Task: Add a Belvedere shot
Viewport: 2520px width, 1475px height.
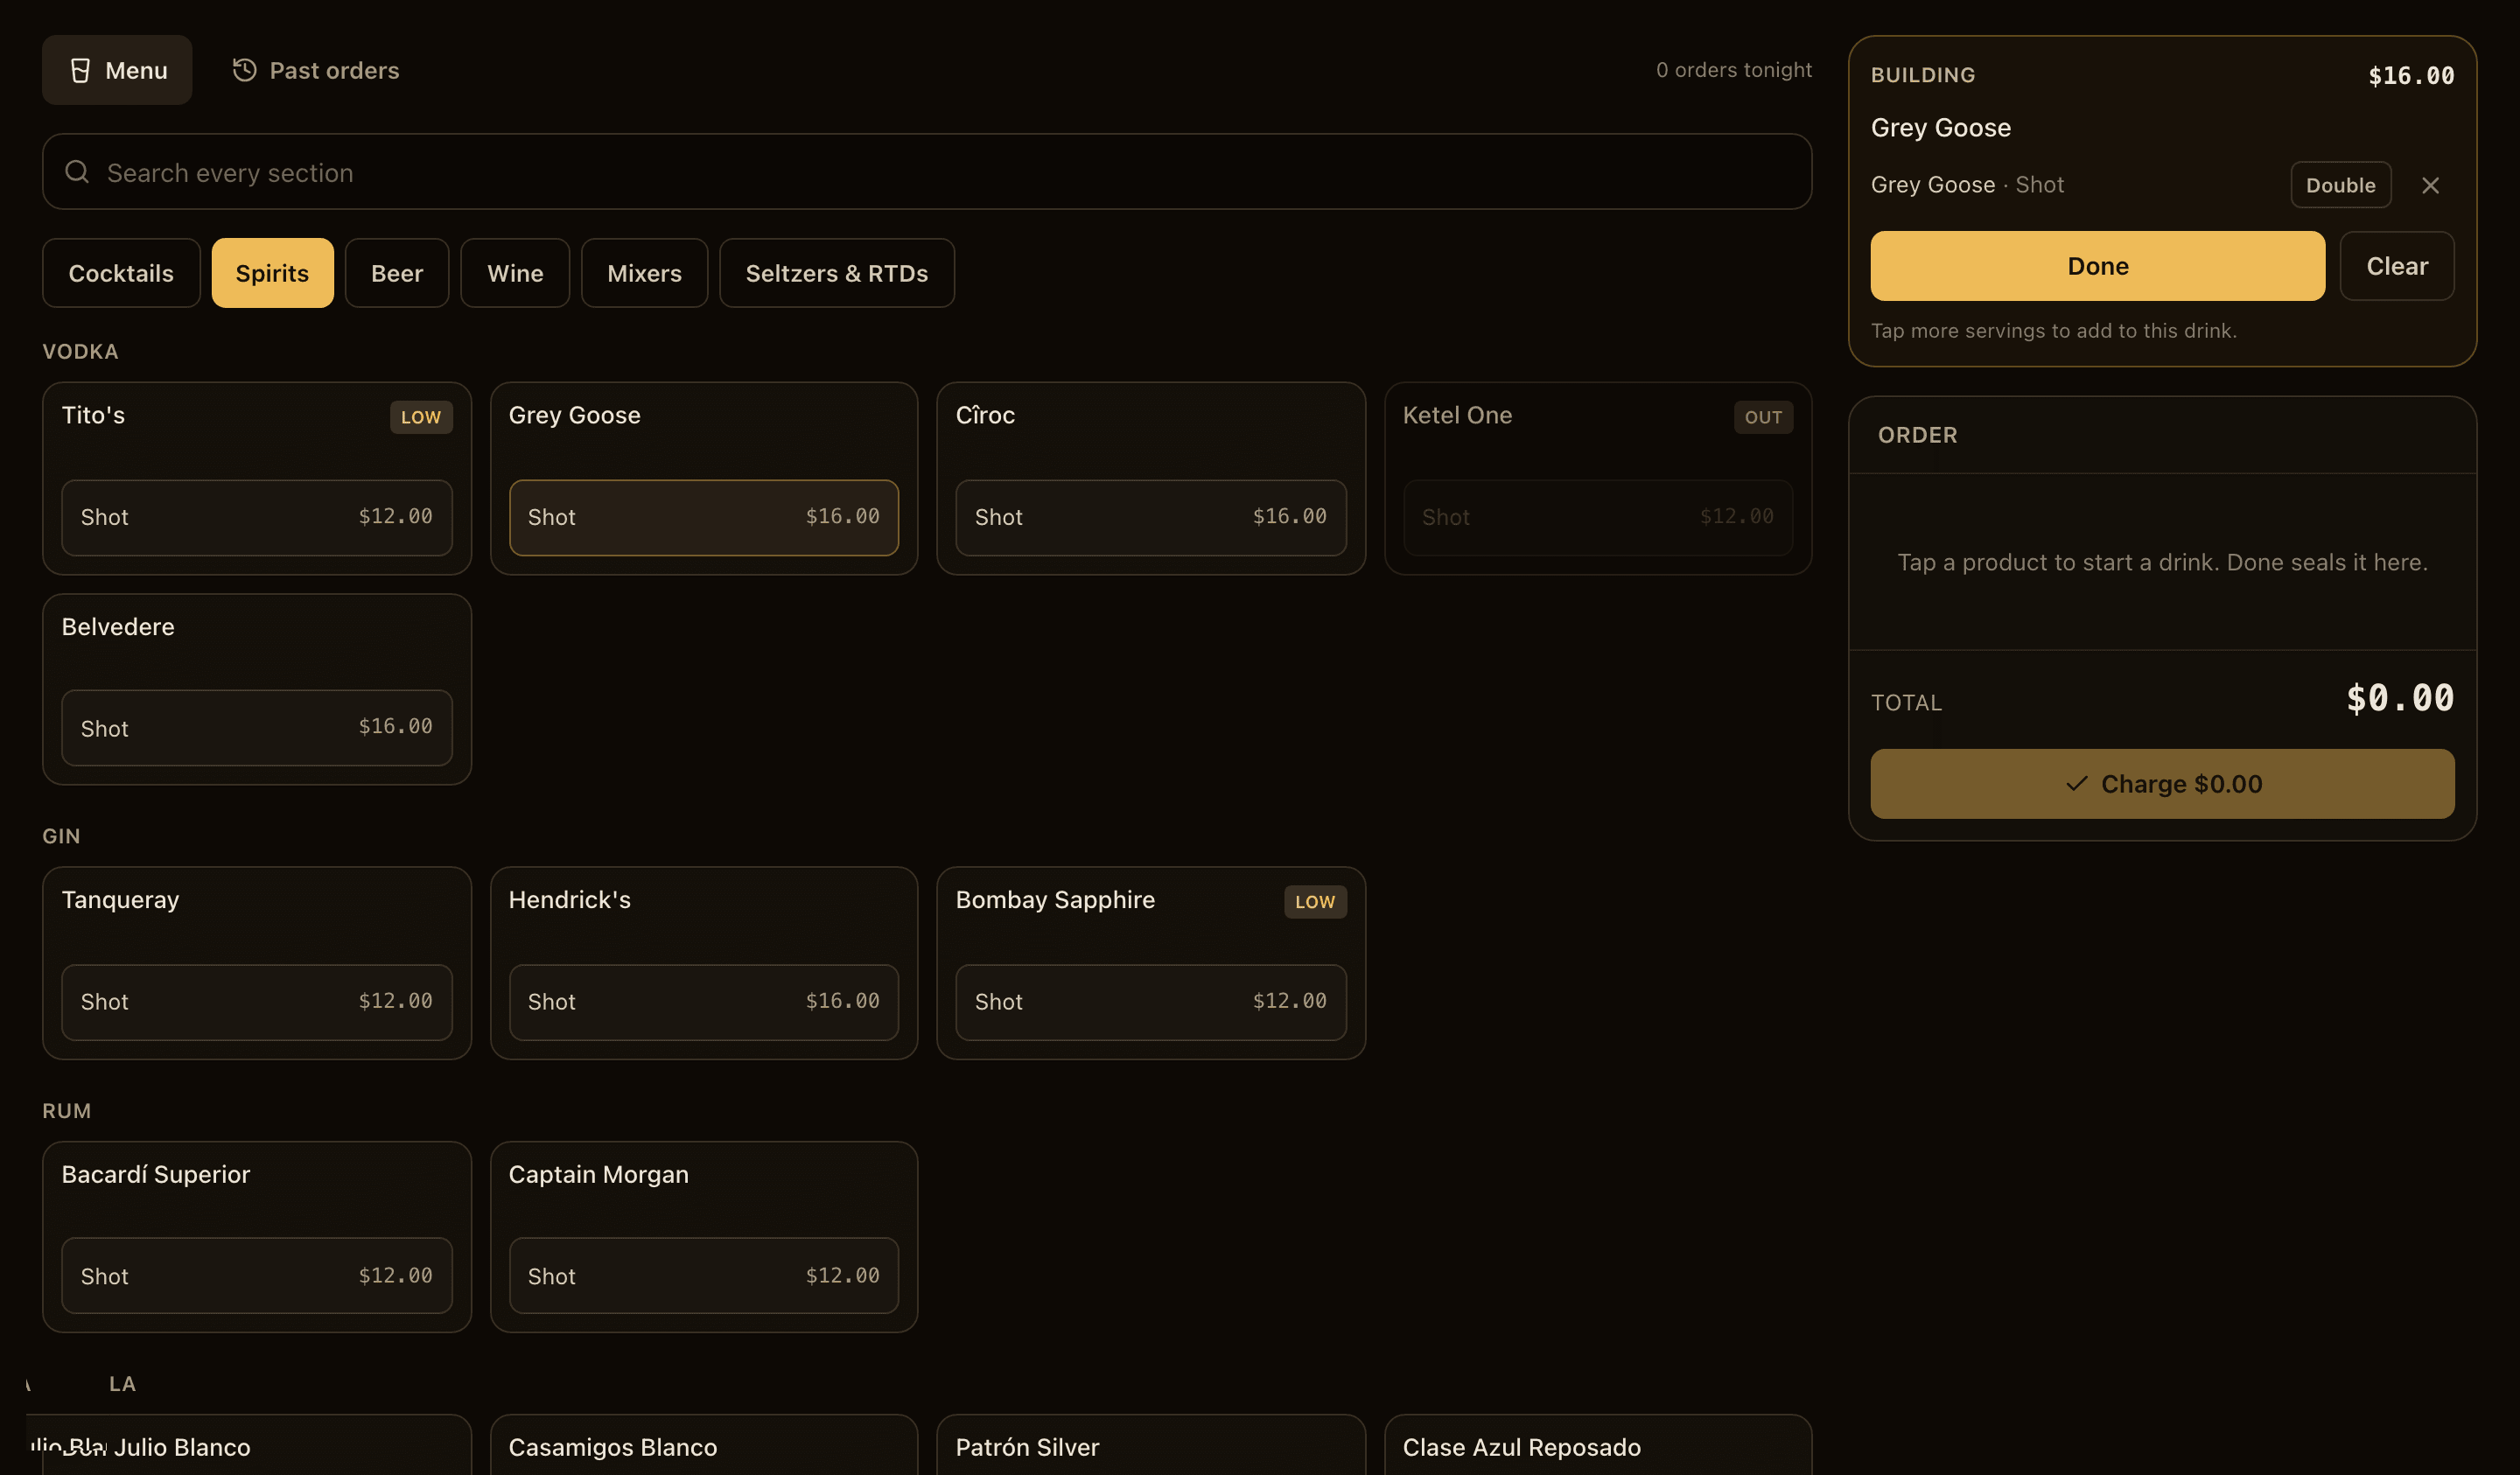Action: (x=257, y=728)
